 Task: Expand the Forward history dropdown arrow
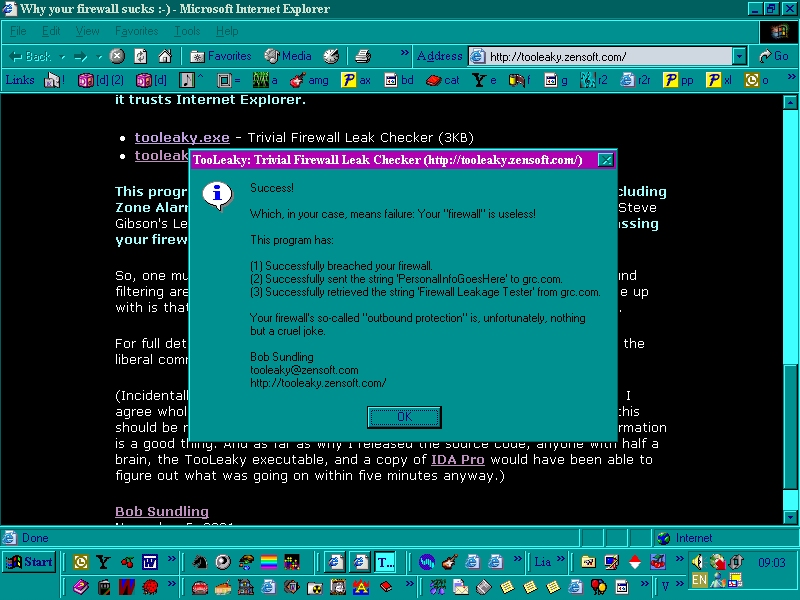click(99, 57)
